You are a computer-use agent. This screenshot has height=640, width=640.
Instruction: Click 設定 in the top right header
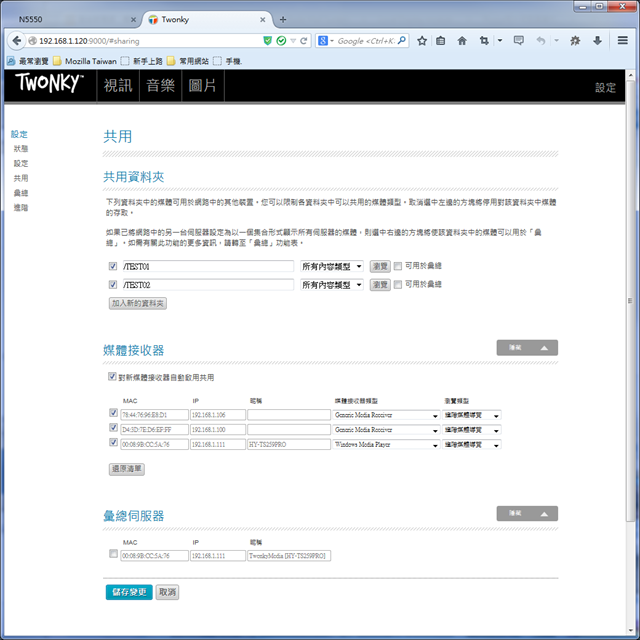(605, 87)
